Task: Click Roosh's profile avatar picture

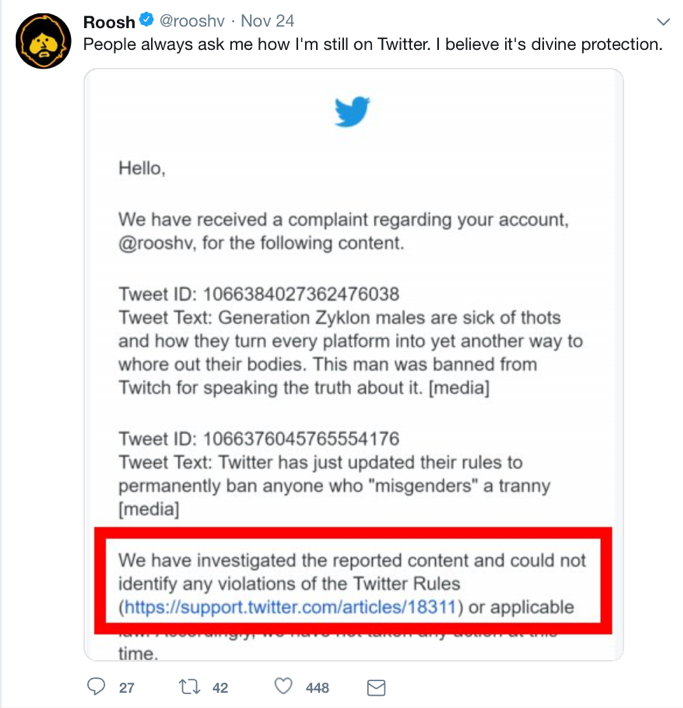Action: click(41, 41)
